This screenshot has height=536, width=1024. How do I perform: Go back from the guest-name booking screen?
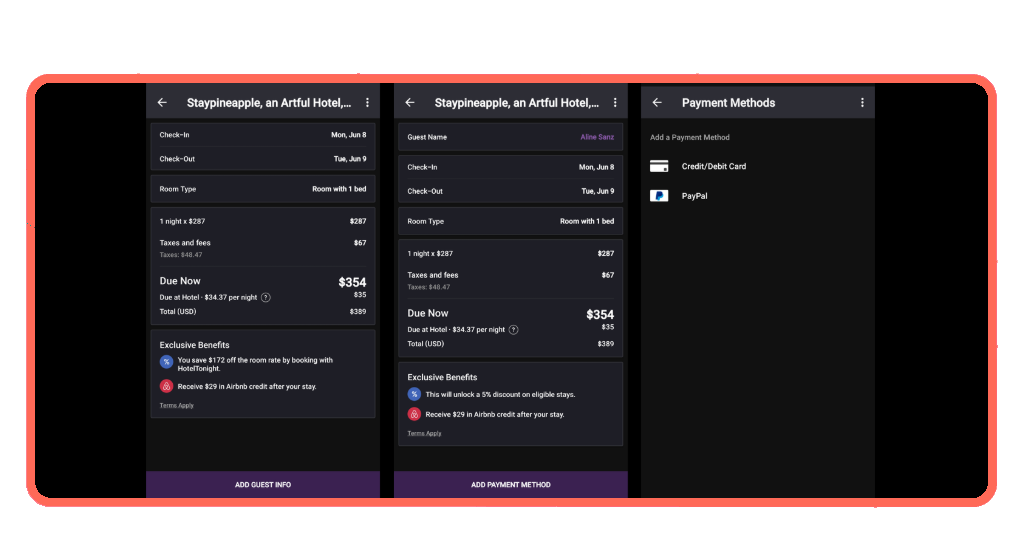coord(409,102)
